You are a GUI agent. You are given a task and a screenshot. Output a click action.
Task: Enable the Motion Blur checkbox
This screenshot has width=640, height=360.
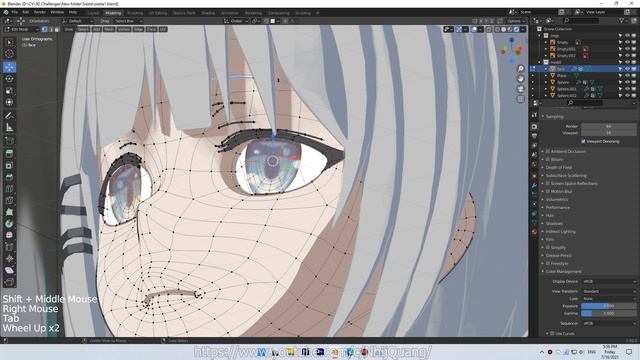click(548, 191)
